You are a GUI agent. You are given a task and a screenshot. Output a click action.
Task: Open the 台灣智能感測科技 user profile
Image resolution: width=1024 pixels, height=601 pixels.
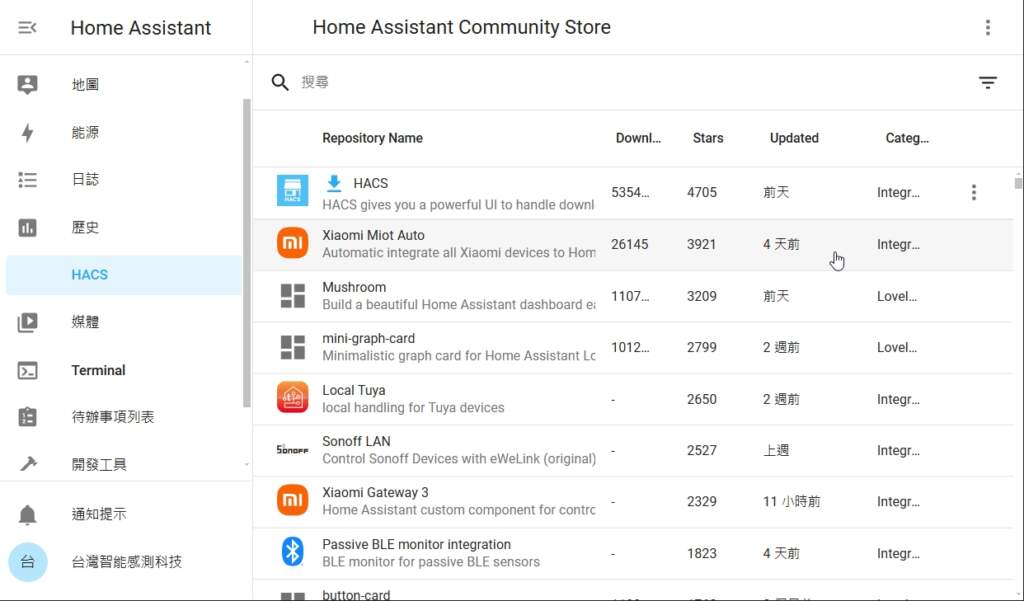click(x=126, y=562)
